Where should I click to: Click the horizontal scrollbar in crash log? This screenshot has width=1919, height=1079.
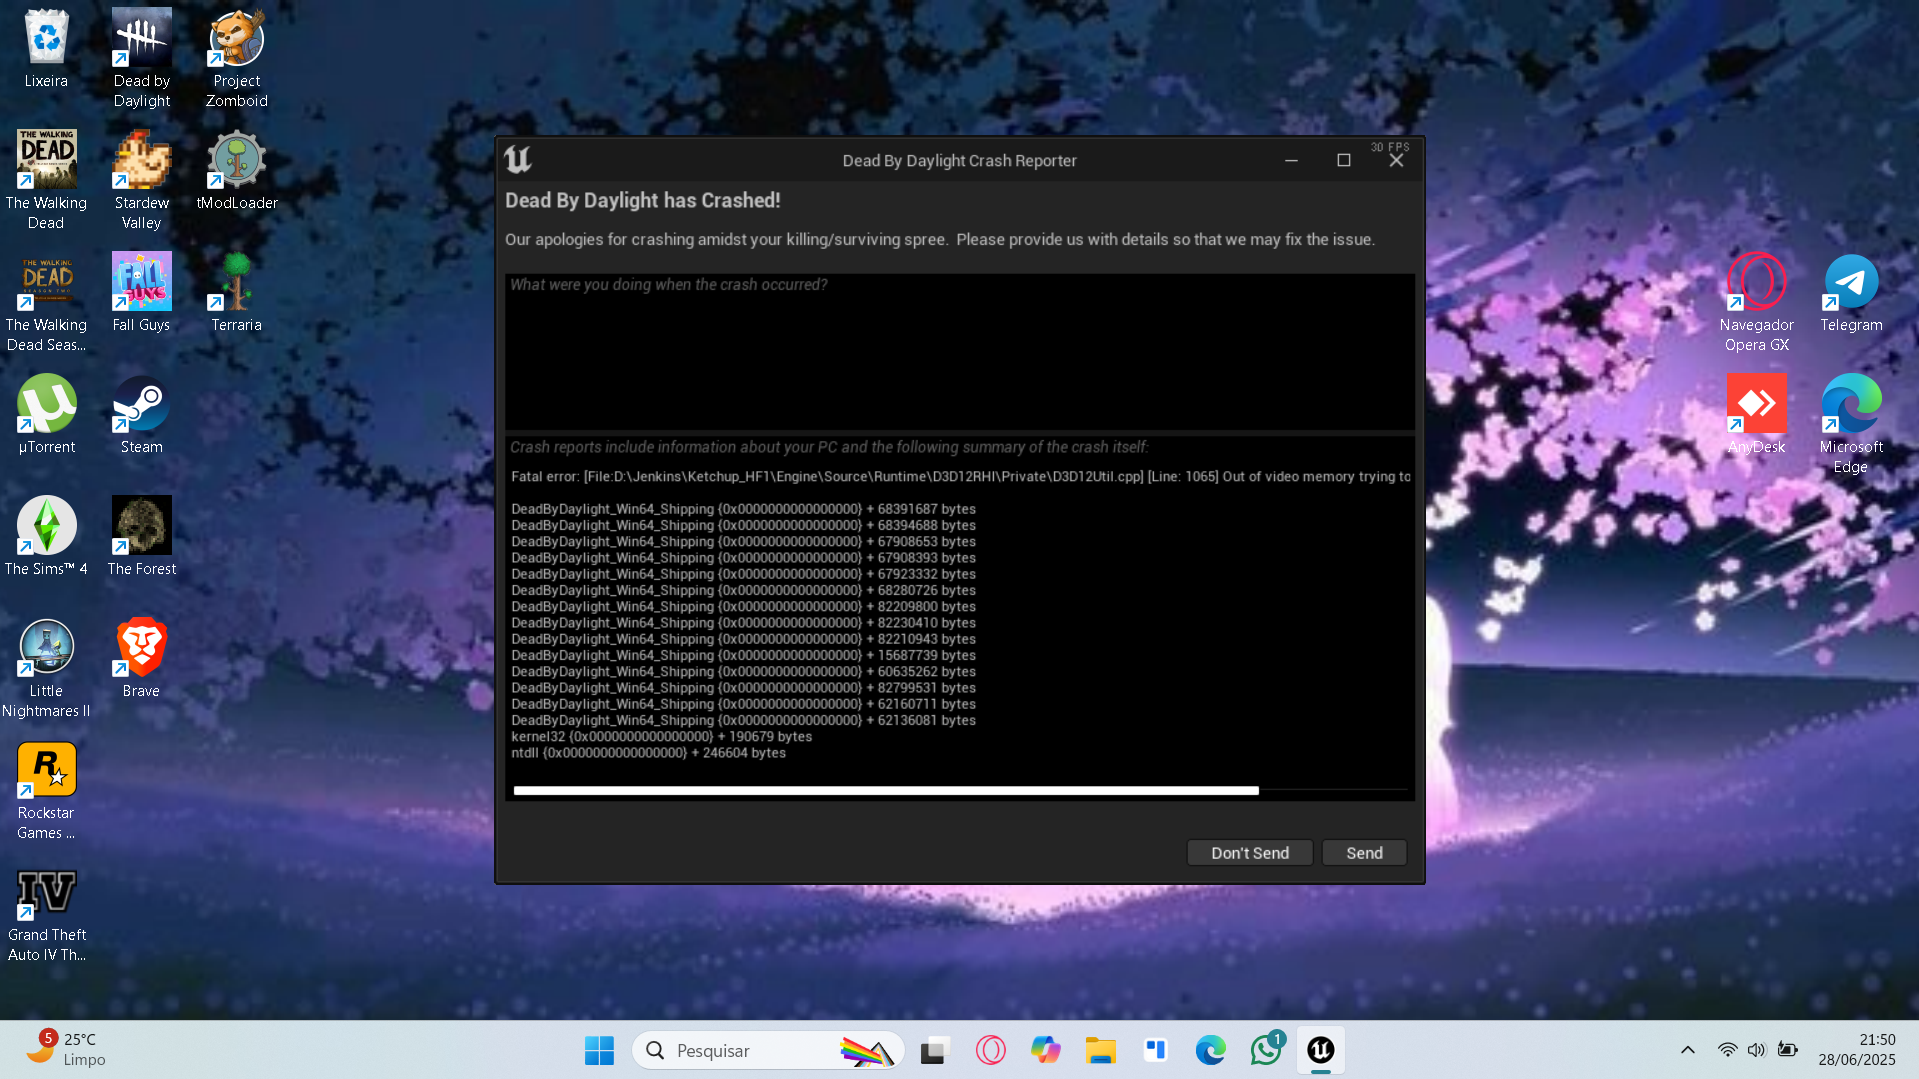tap(886, 791)
